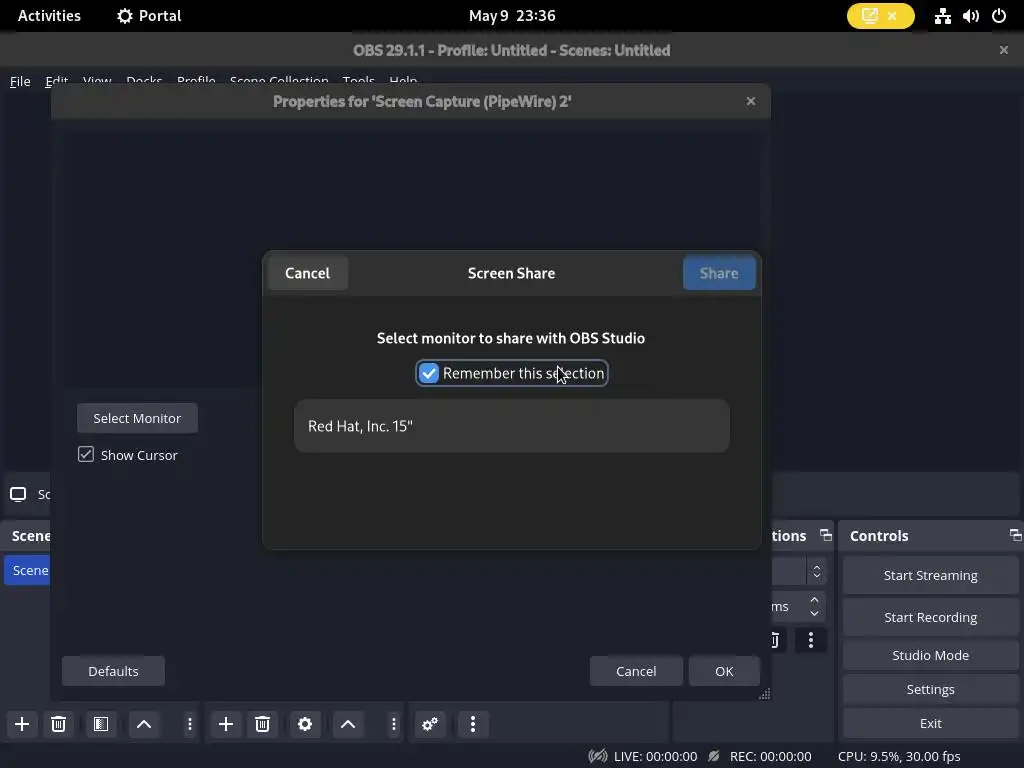Click the screen capture monitor icon
1024x768 pixels.
point(18,494)
